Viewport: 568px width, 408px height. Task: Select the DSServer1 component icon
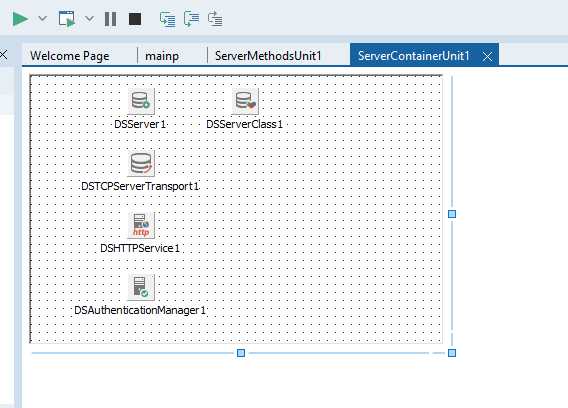[x=141, y=101]
